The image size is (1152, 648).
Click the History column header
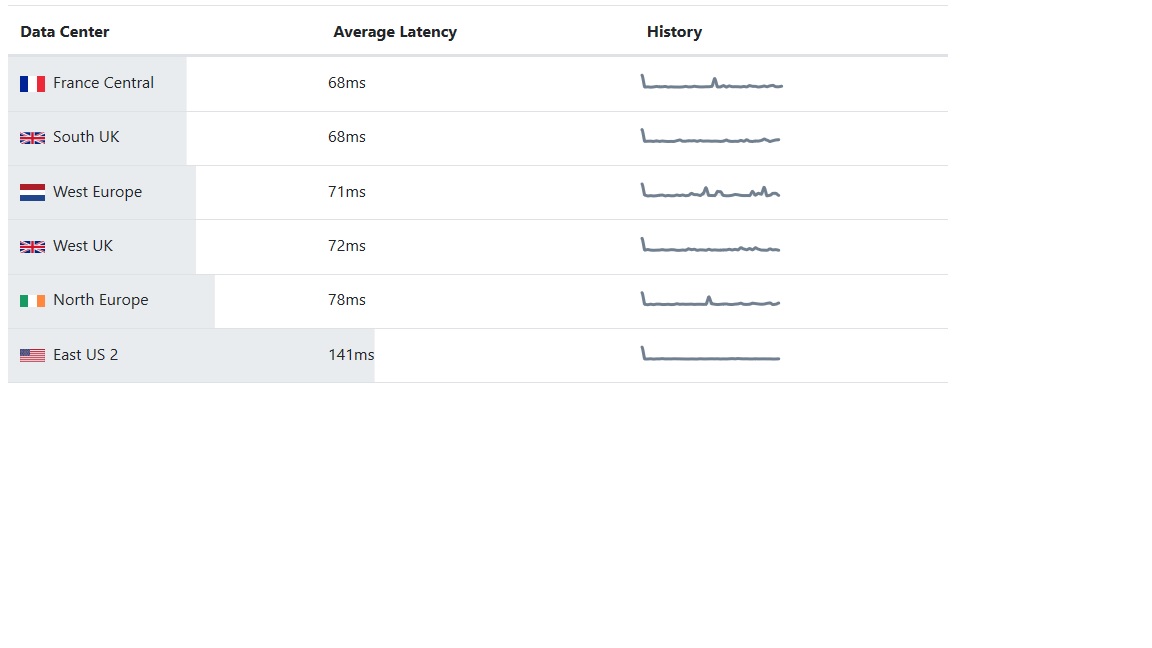(x=674, y=32)
